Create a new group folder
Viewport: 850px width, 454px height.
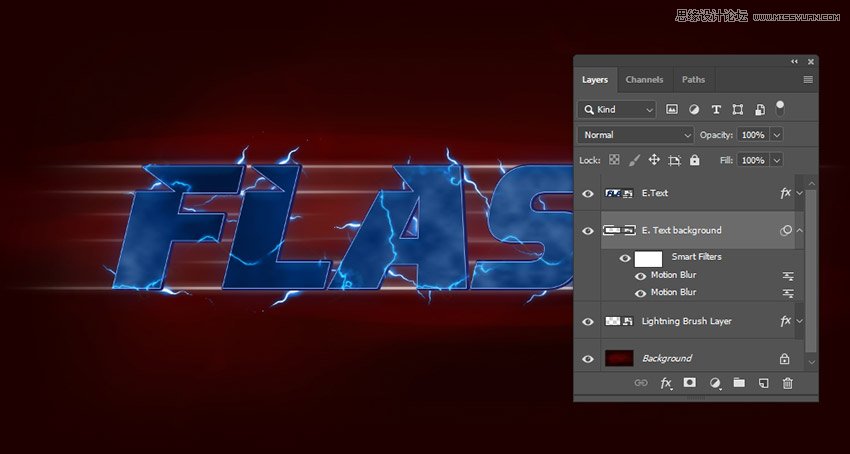point(739,383)
